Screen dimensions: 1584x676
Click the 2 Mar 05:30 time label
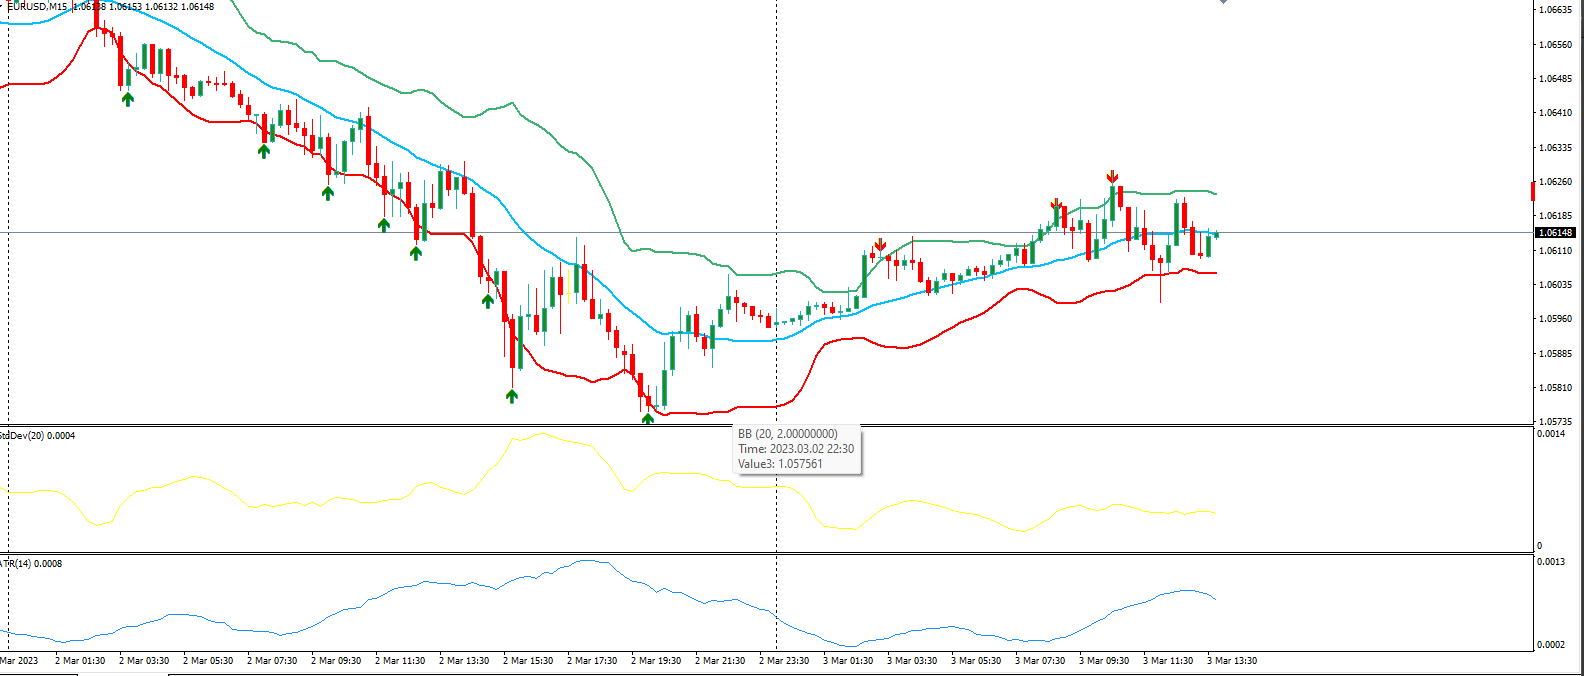[x=208, y=660]
